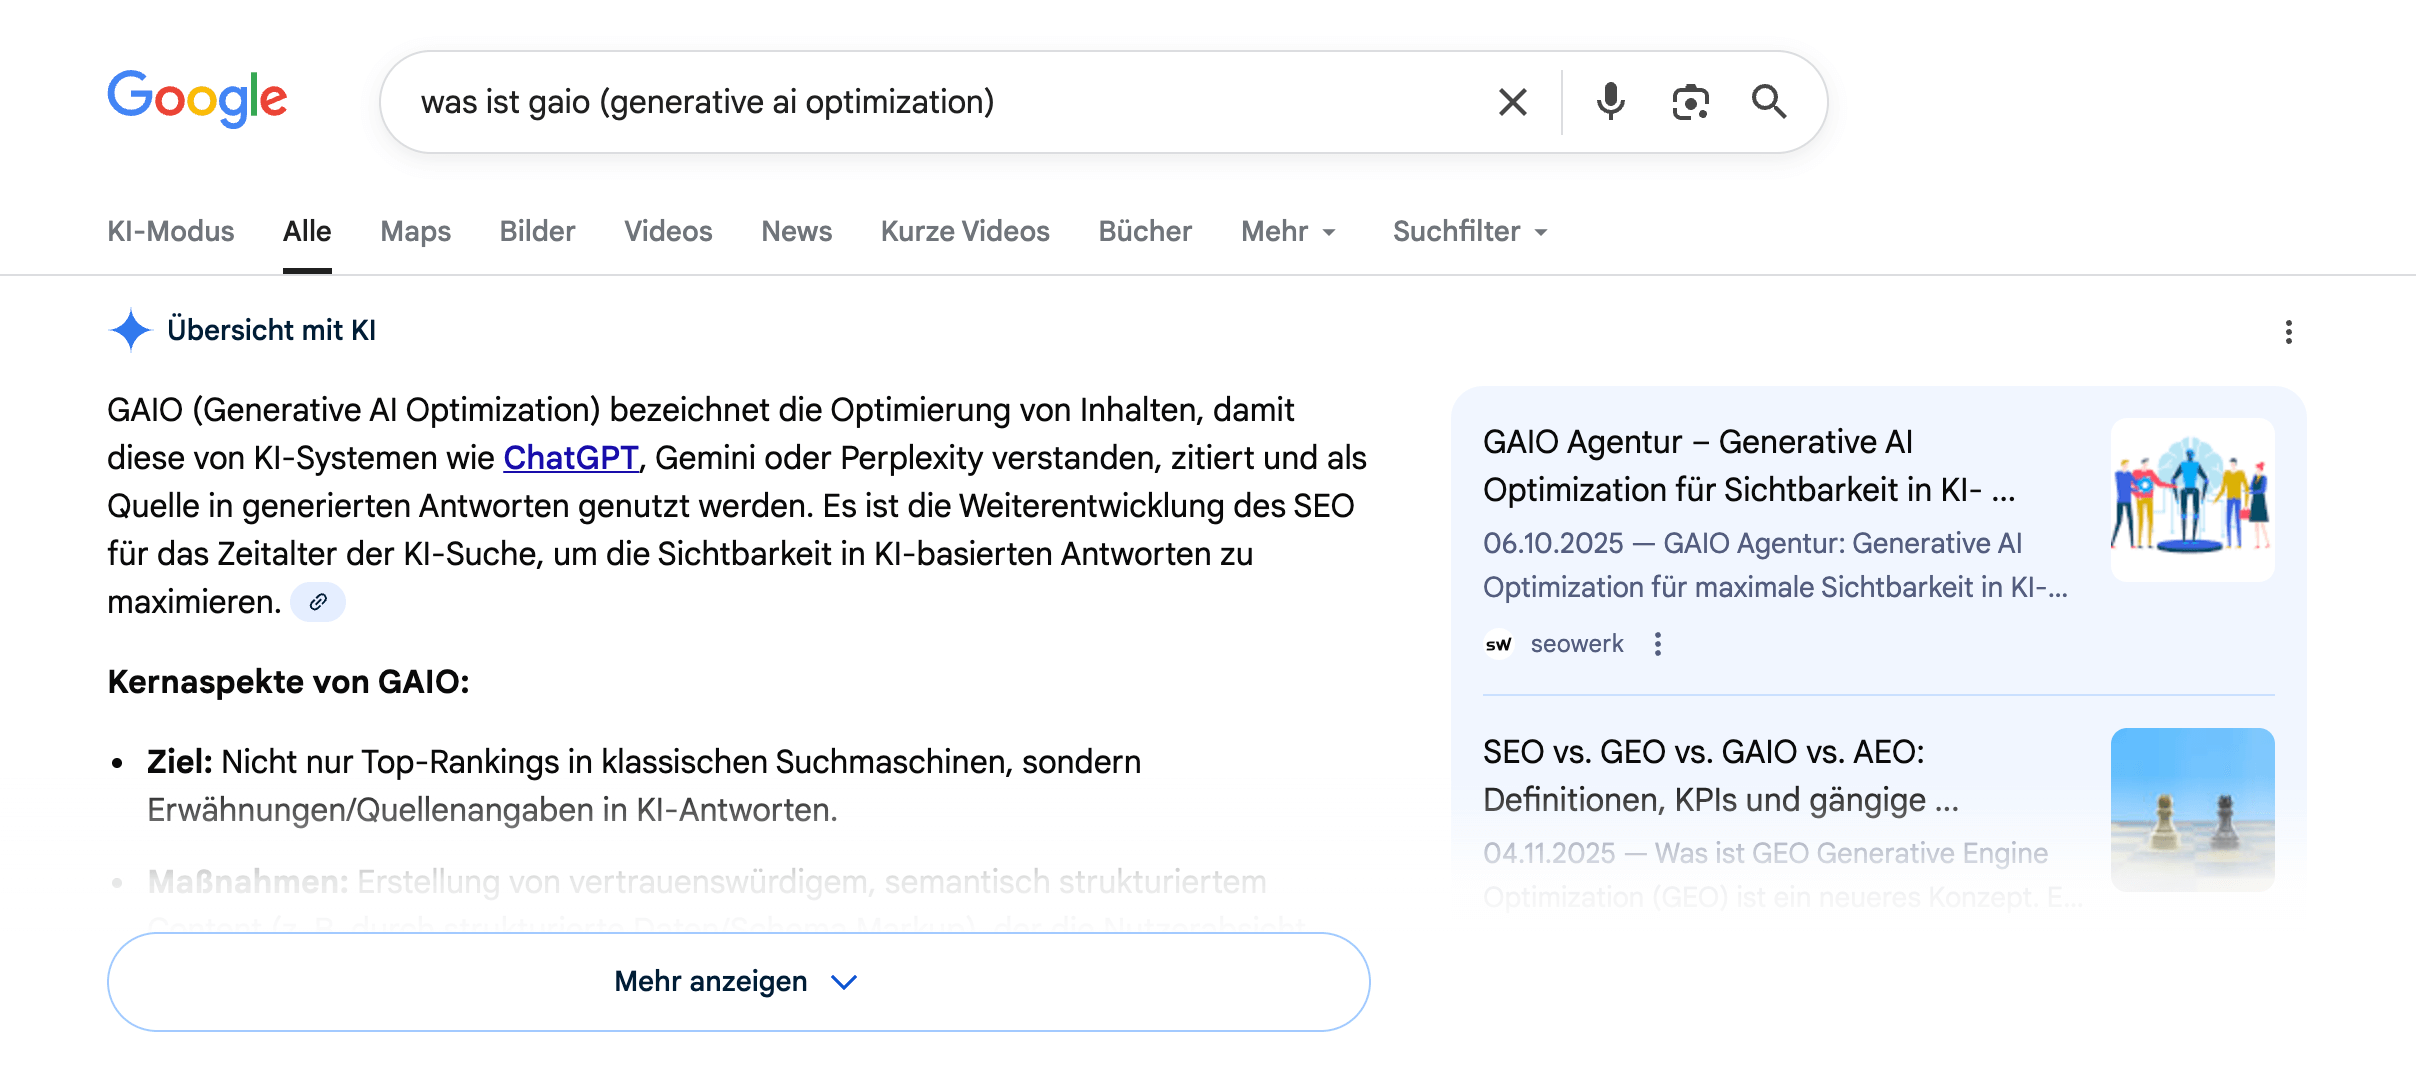This screenshot has height=1068, width=2416.
Task: Switch to the Bilder tab
Action: [537, 231]
